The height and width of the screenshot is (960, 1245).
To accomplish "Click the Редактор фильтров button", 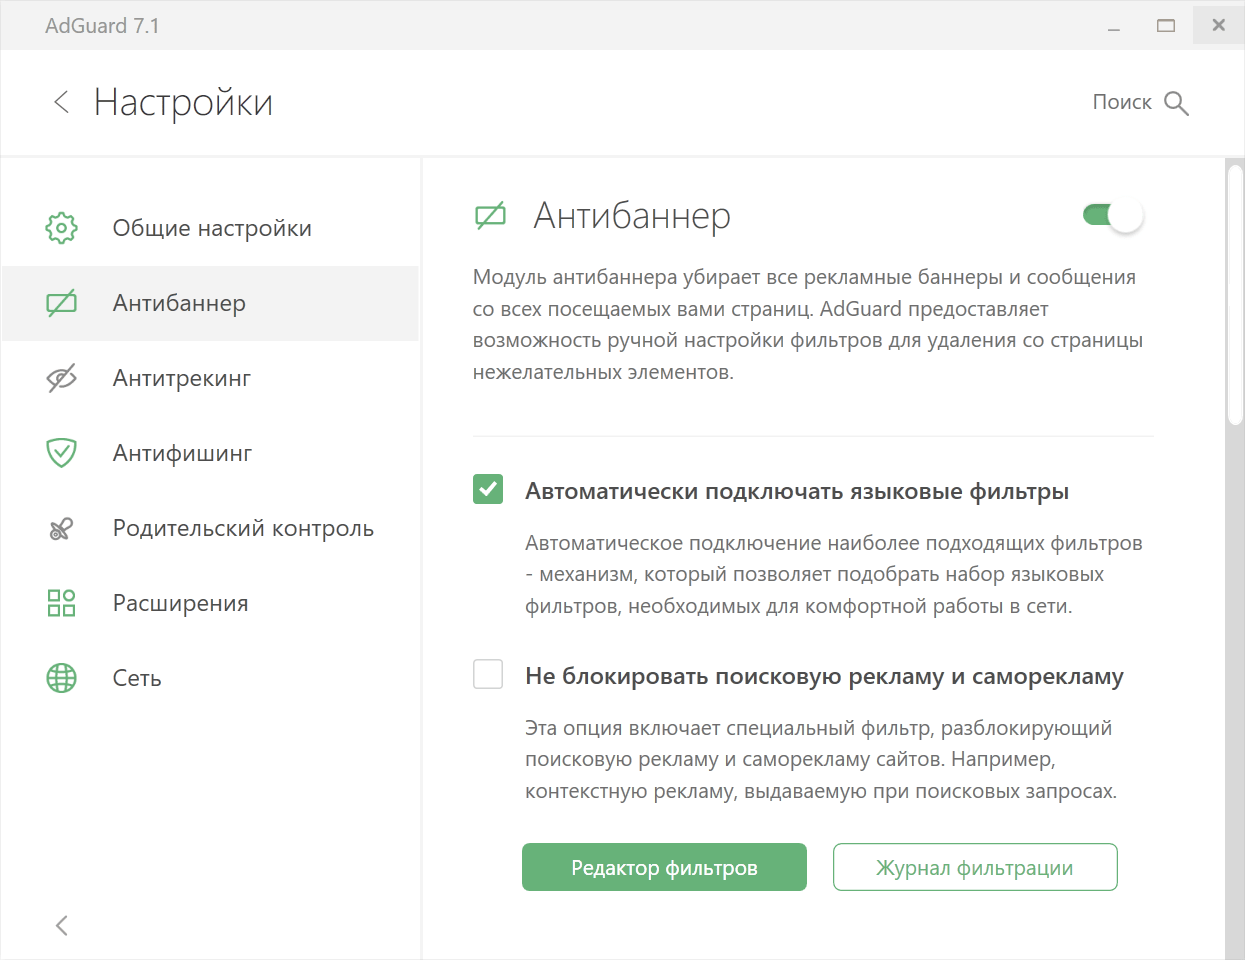I will coord(664,867).
